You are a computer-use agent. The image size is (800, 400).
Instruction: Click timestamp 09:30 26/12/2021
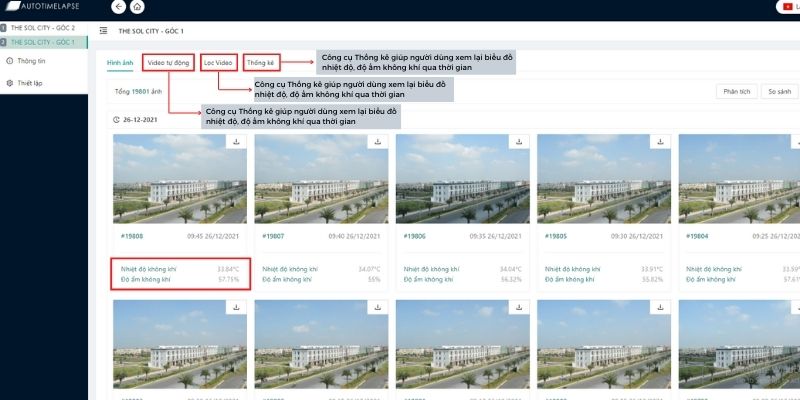click(x=637, y=236)
